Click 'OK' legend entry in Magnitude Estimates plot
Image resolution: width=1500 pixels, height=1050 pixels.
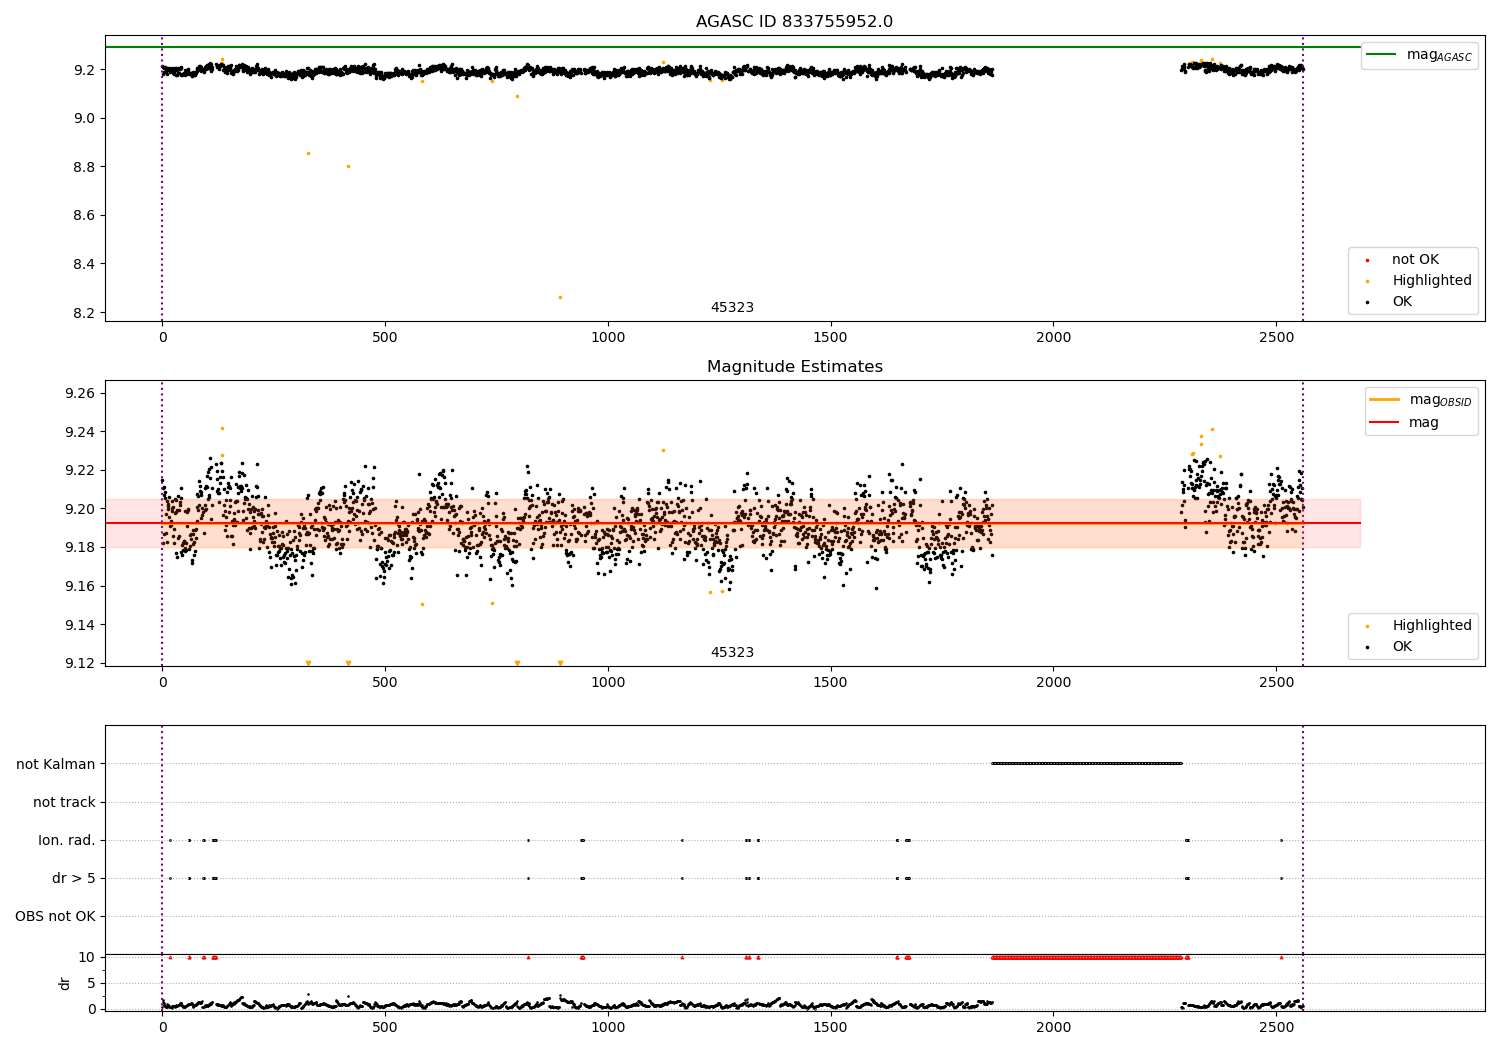1402,647
